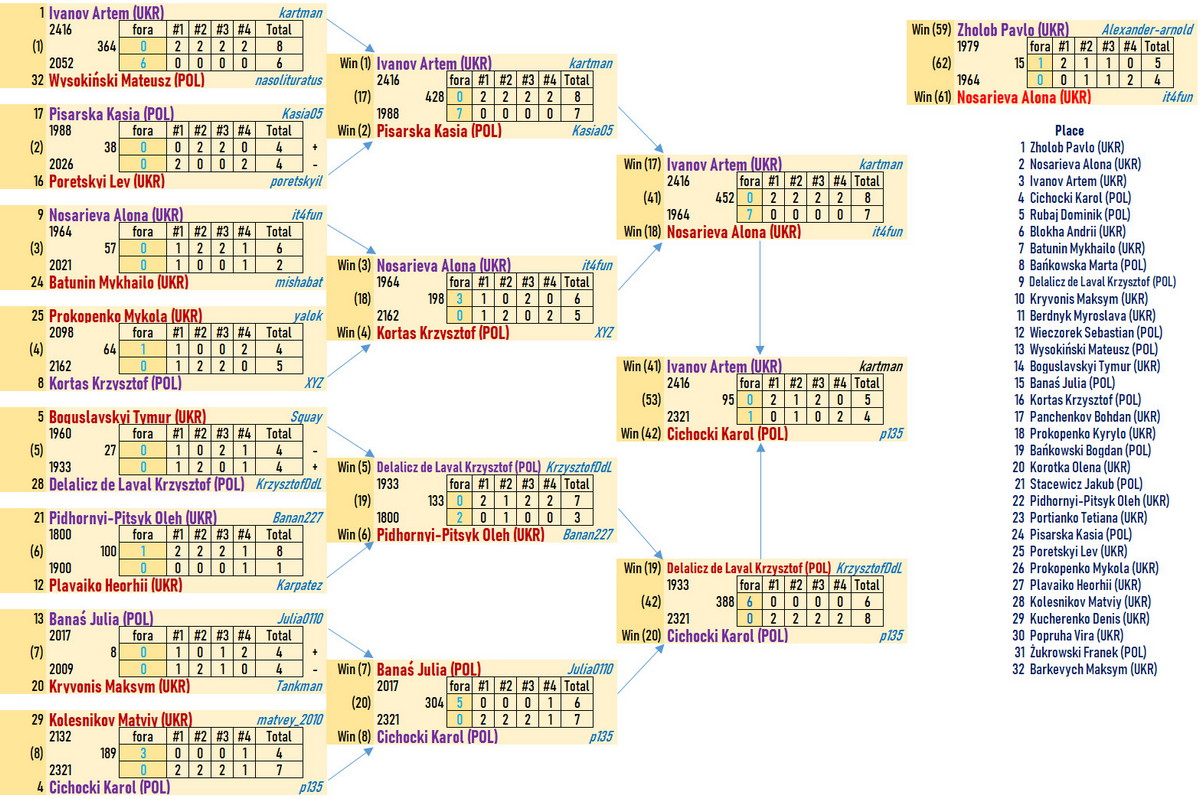The image size is (1200, 799).
Task: Select the Tankman nickname
Action: click(299, 686)
